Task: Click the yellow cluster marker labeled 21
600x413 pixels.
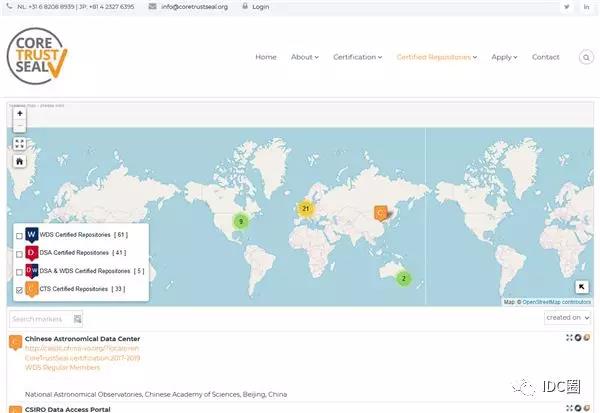Action: coord(305,209)
